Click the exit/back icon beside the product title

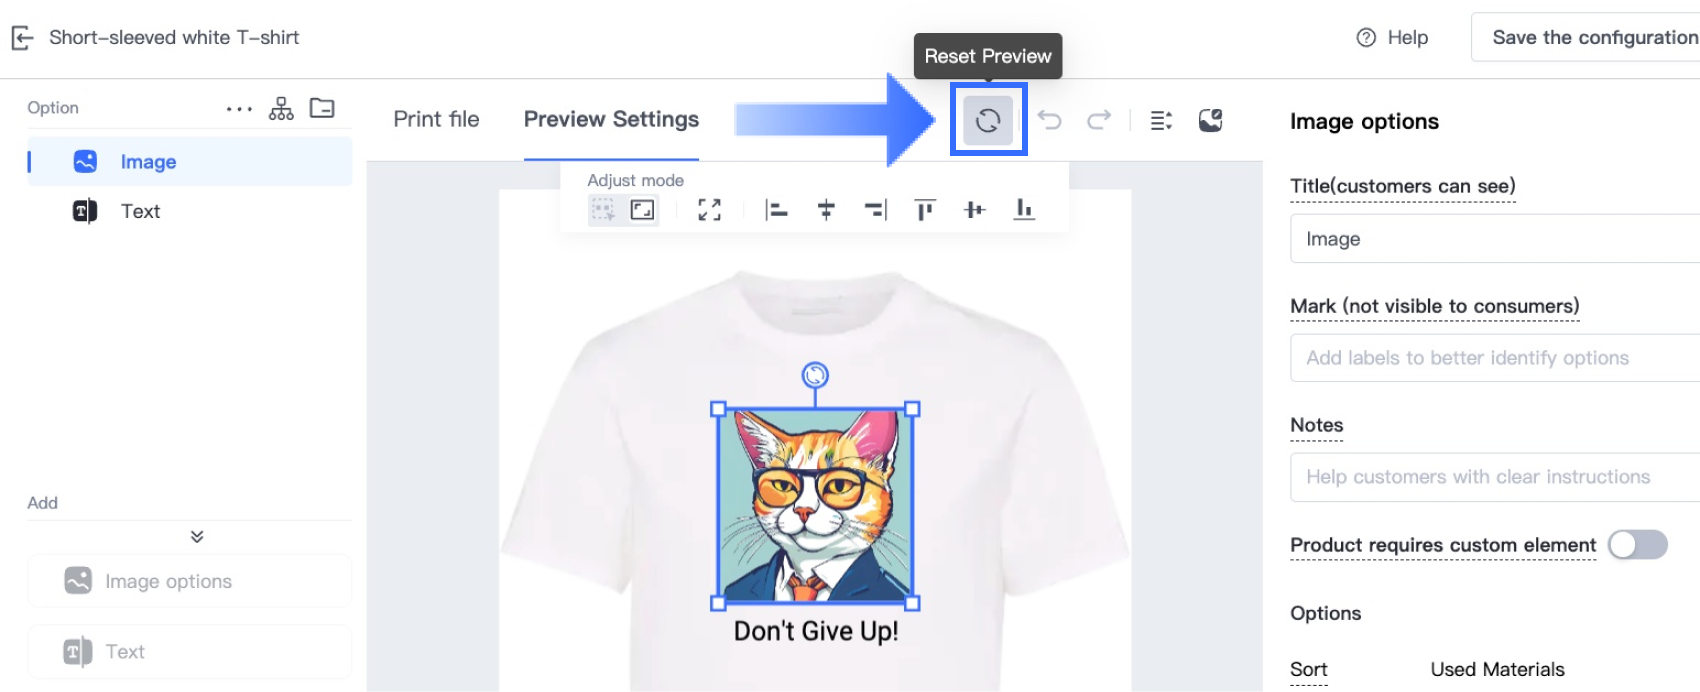(22, 38)
